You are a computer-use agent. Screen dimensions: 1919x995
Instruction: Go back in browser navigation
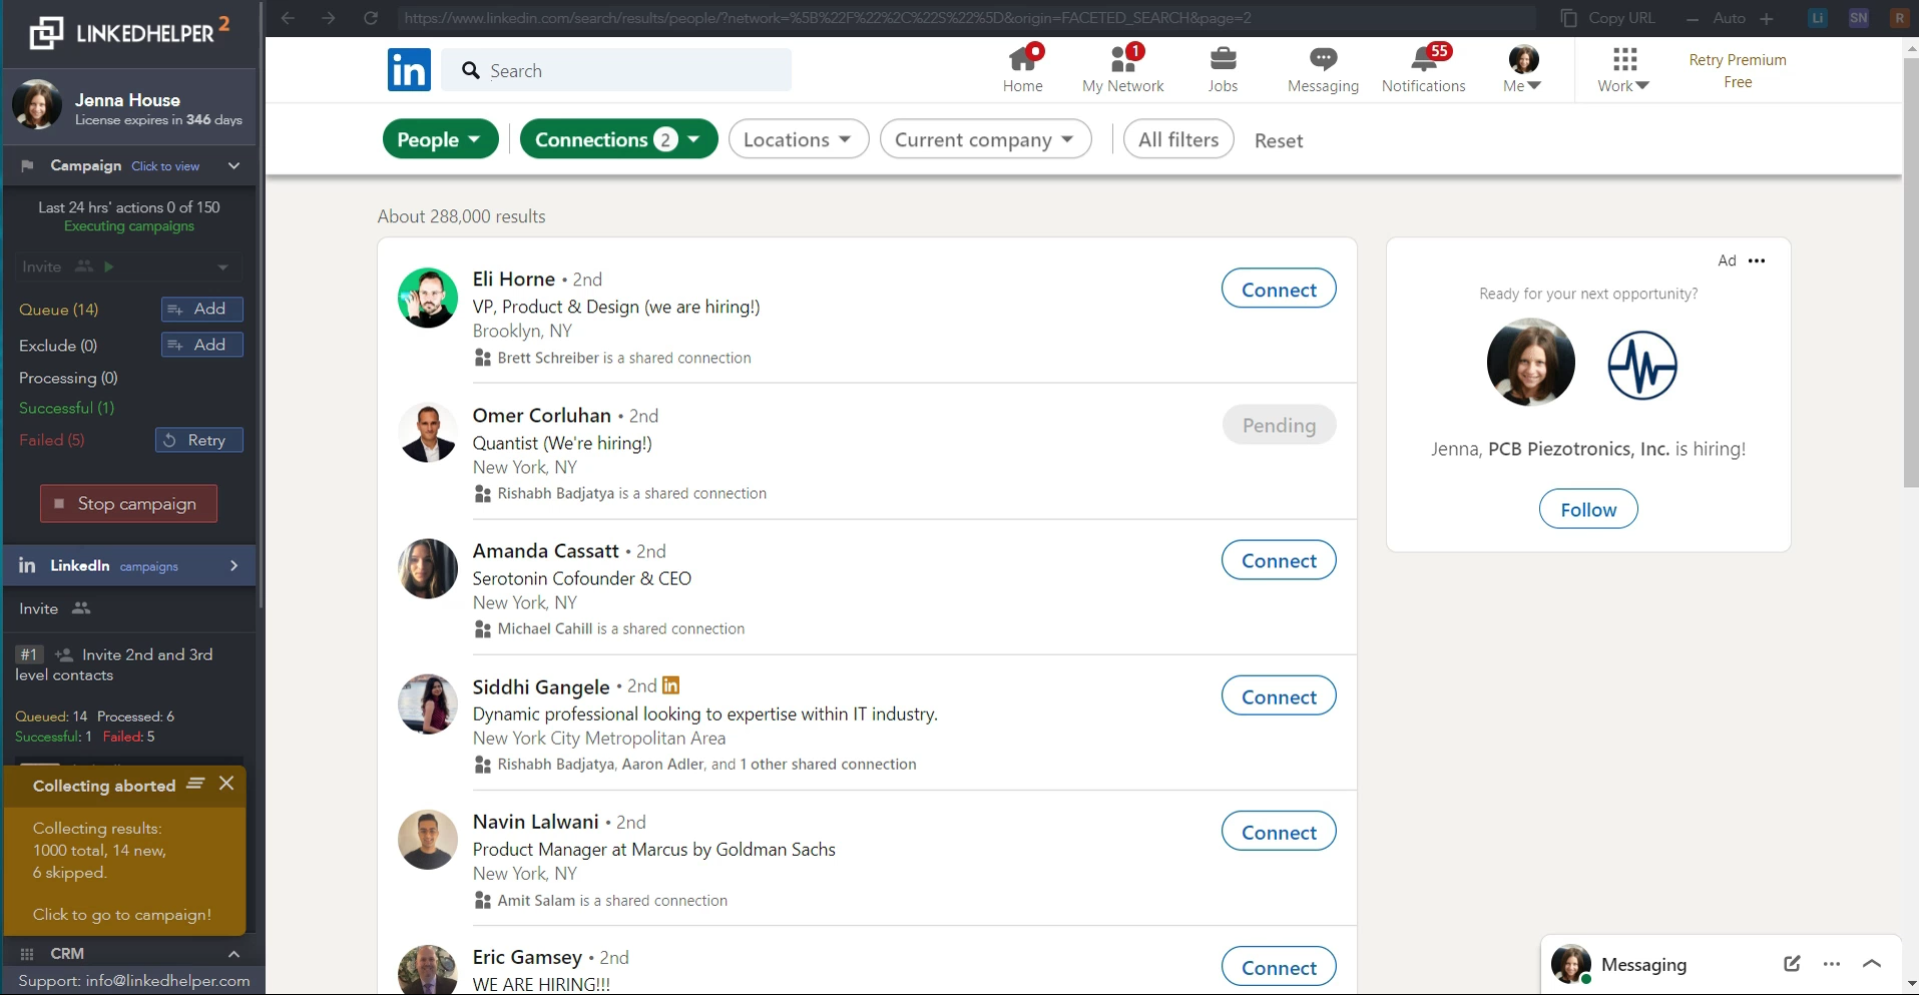point(288,18)
